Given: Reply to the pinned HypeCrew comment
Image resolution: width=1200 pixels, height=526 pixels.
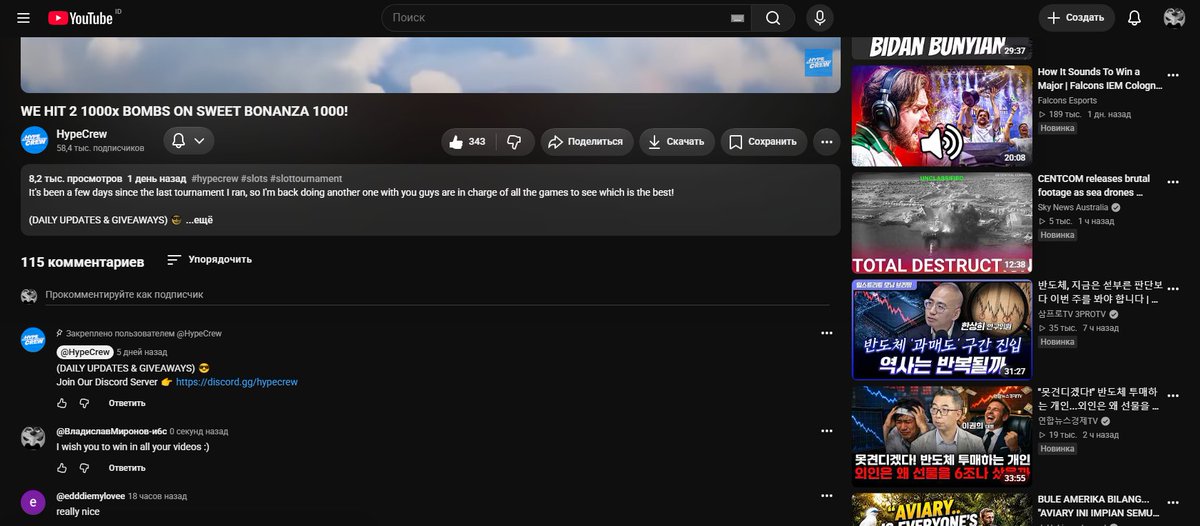Looking at the screenshot, I should tap(127, 403).
